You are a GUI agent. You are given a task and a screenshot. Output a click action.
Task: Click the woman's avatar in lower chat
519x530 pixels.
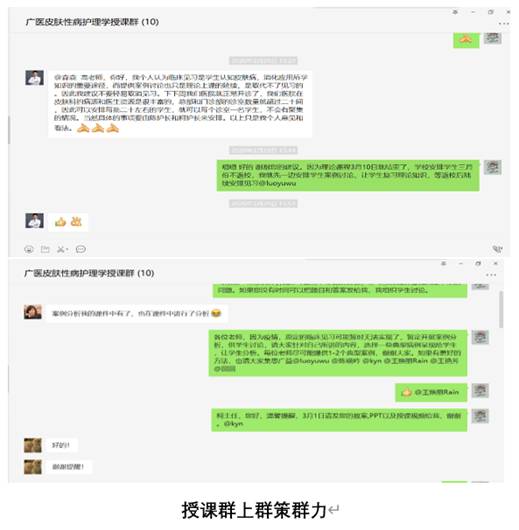(x=33, y=312)
